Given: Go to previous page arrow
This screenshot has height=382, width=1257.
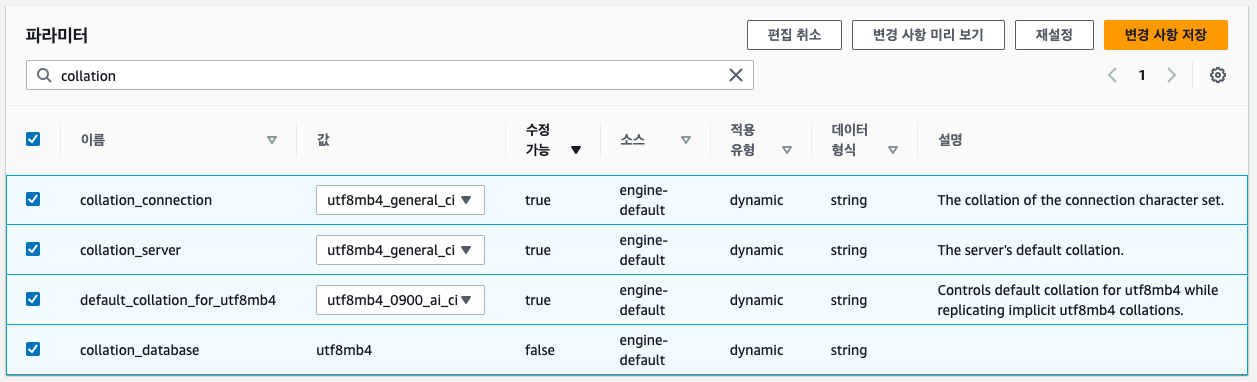Looking at the screenshot, I should [x=1112, y=75].
